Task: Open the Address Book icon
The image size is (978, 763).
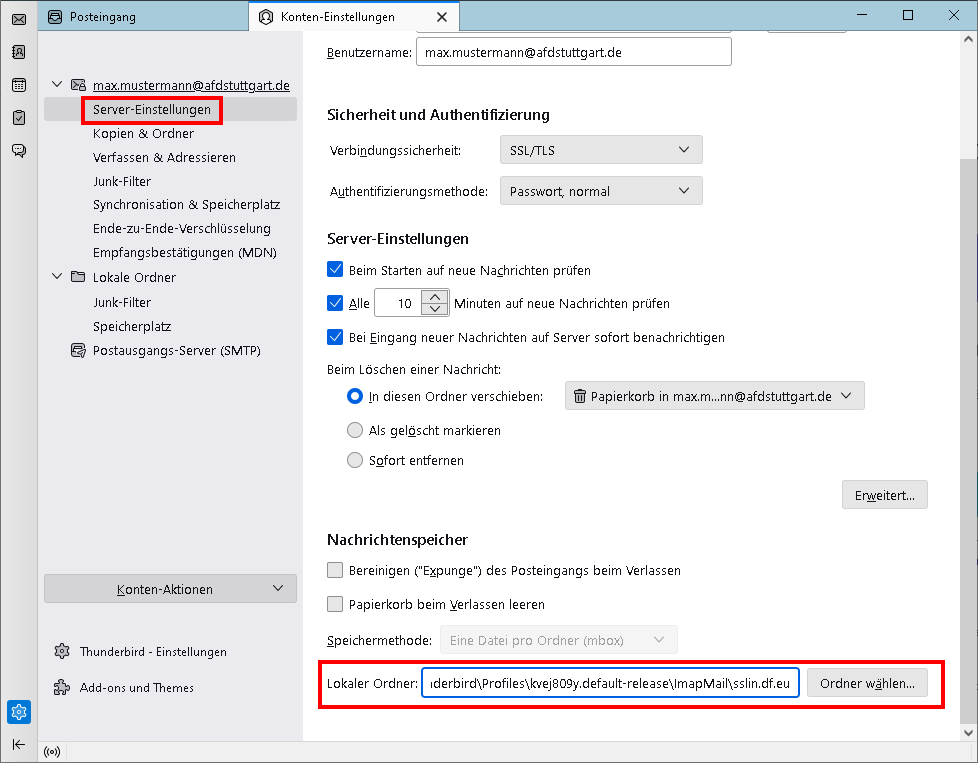Action: point(18,52)
